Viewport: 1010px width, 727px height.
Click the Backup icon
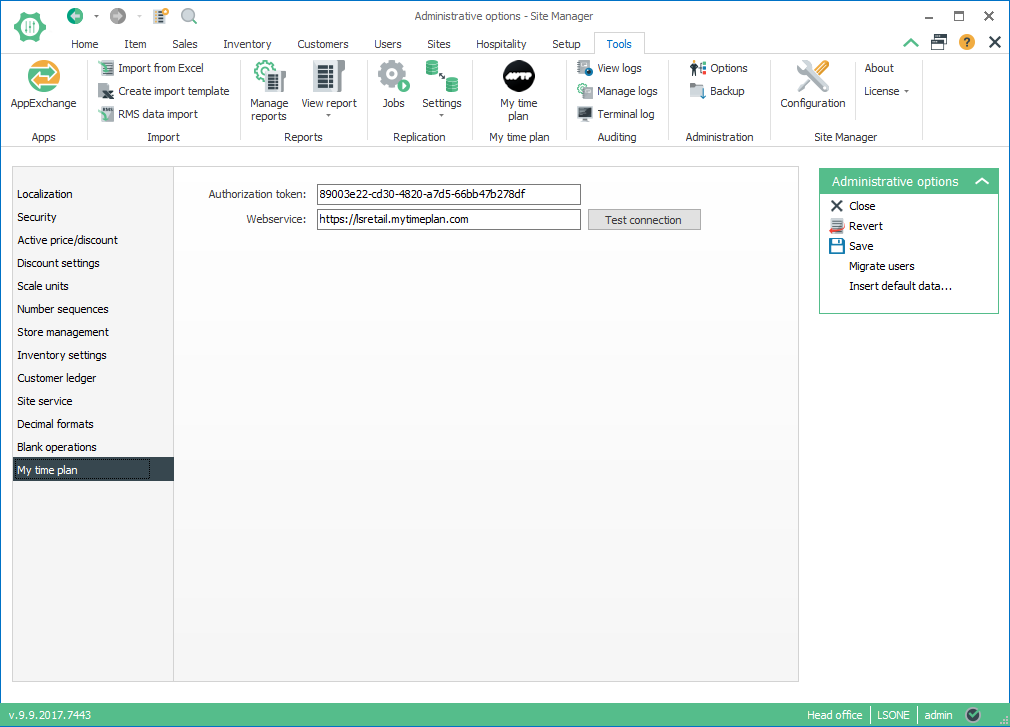click(x=698, y=91)
